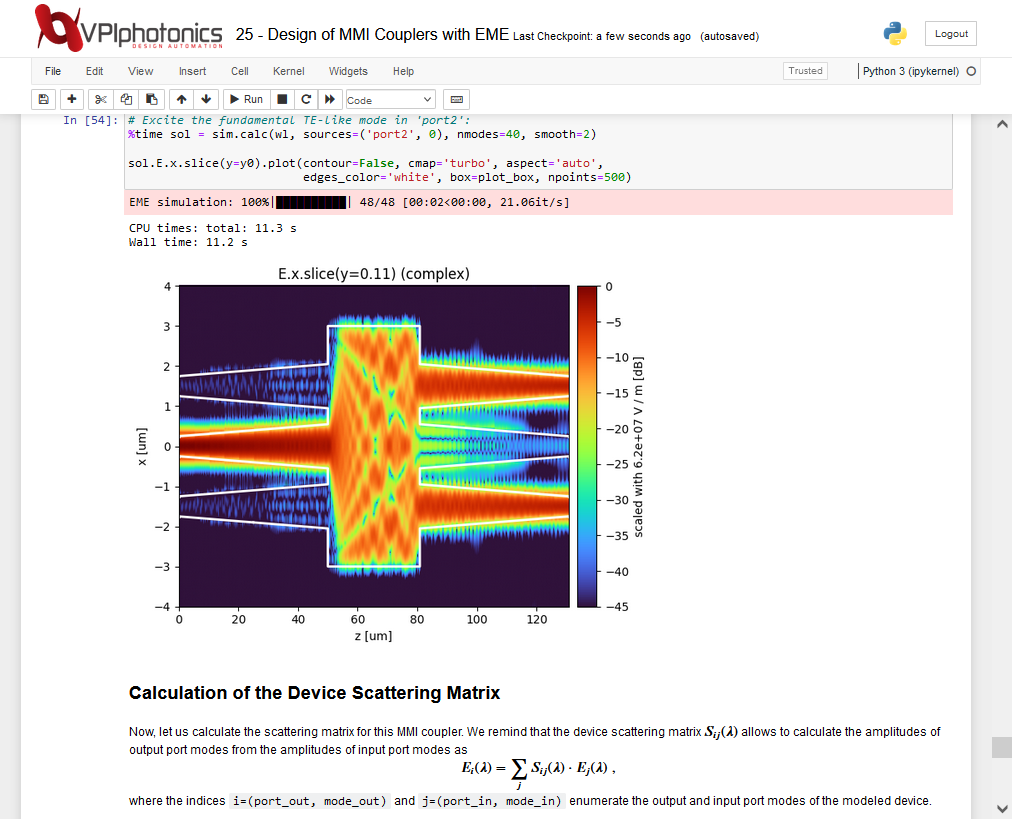Move selected cell down arrow
The image size is (1012, 819).
[206, 99]
